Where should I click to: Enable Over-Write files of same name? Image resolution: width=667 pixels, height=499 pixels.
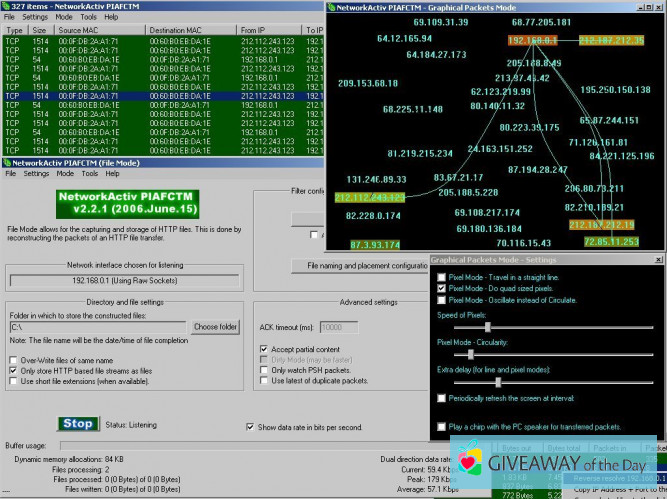tap(12, 359)
